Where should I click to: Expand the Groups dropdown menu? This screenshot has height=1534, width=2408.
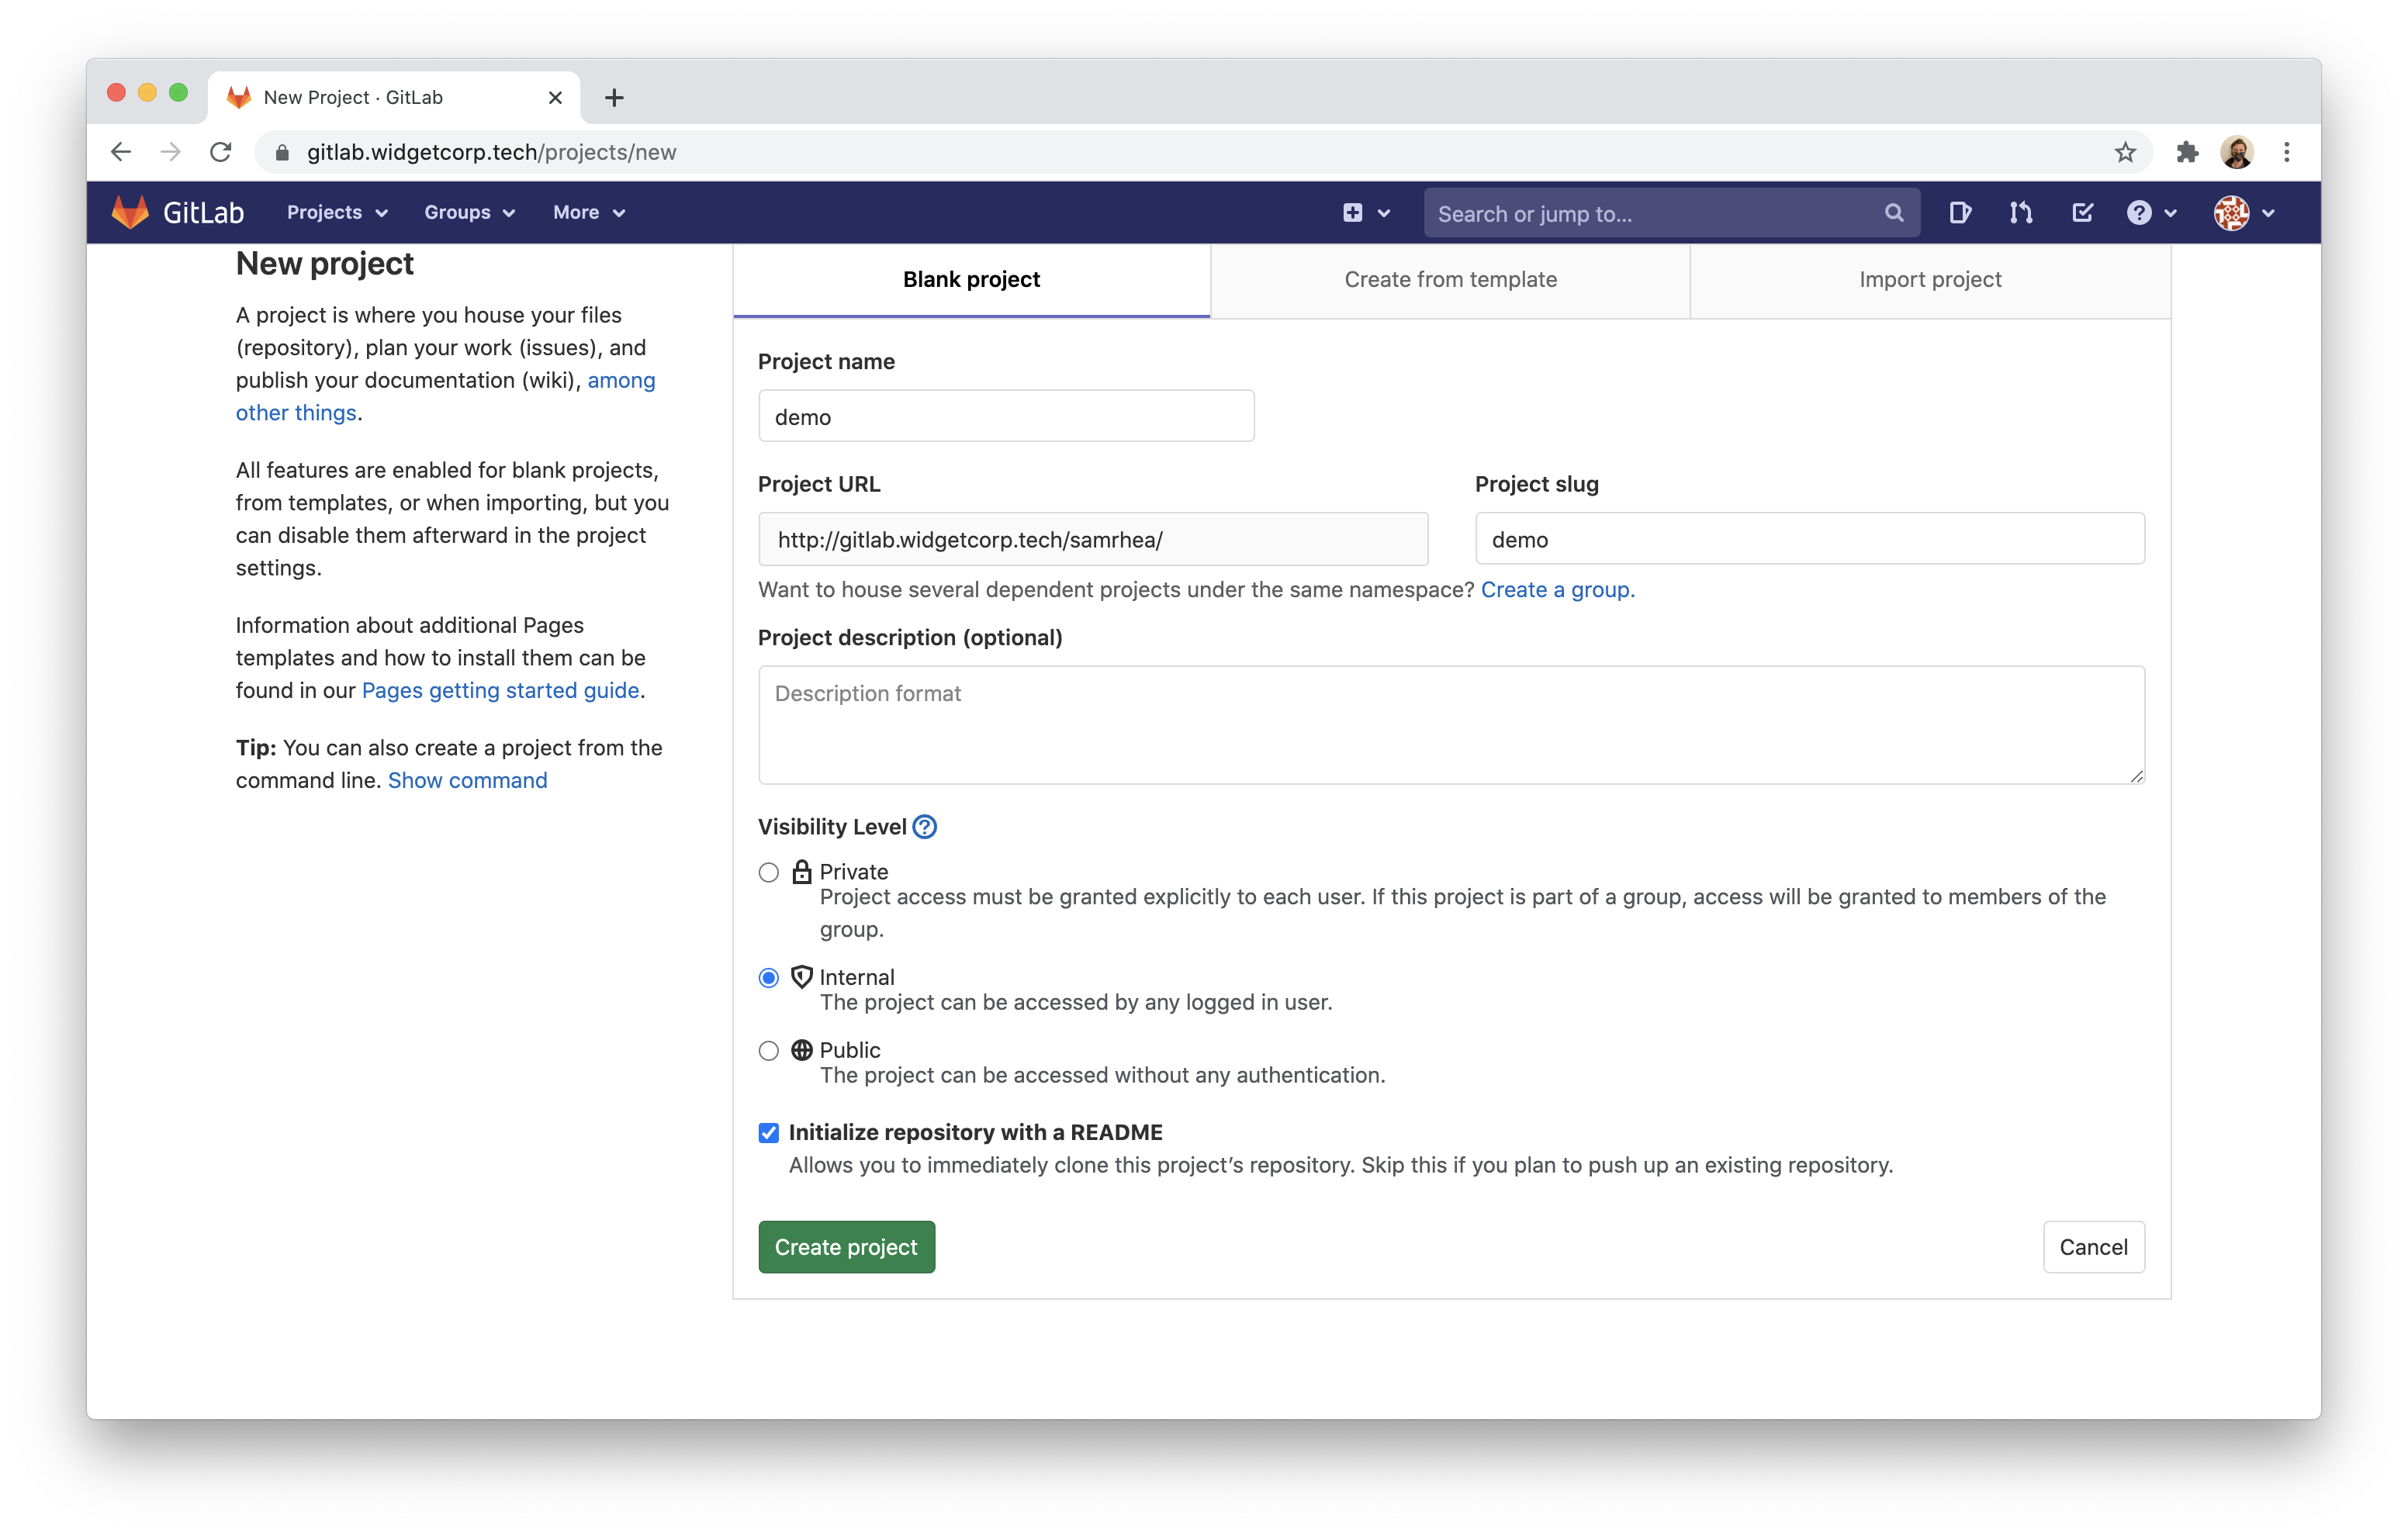(469, 212)
